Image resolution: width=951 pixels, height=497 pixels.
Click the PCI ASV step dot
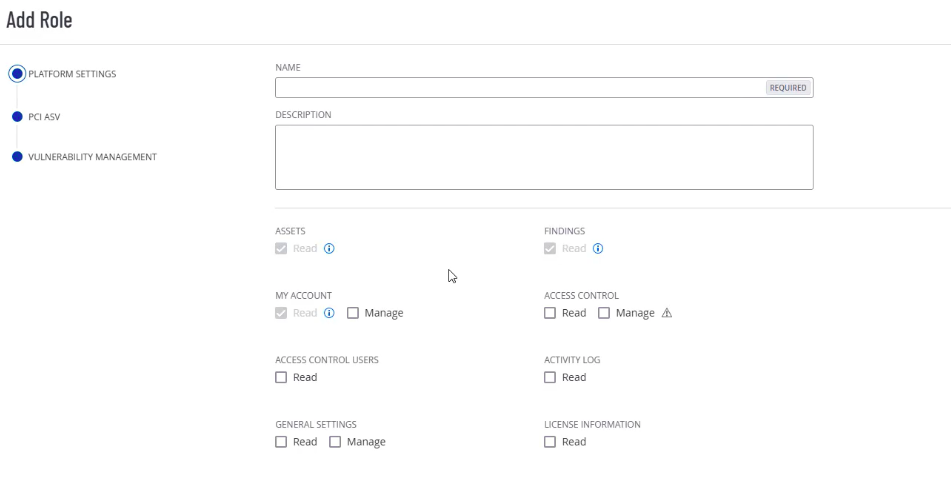pyautogui.click(x=17, y=117)
